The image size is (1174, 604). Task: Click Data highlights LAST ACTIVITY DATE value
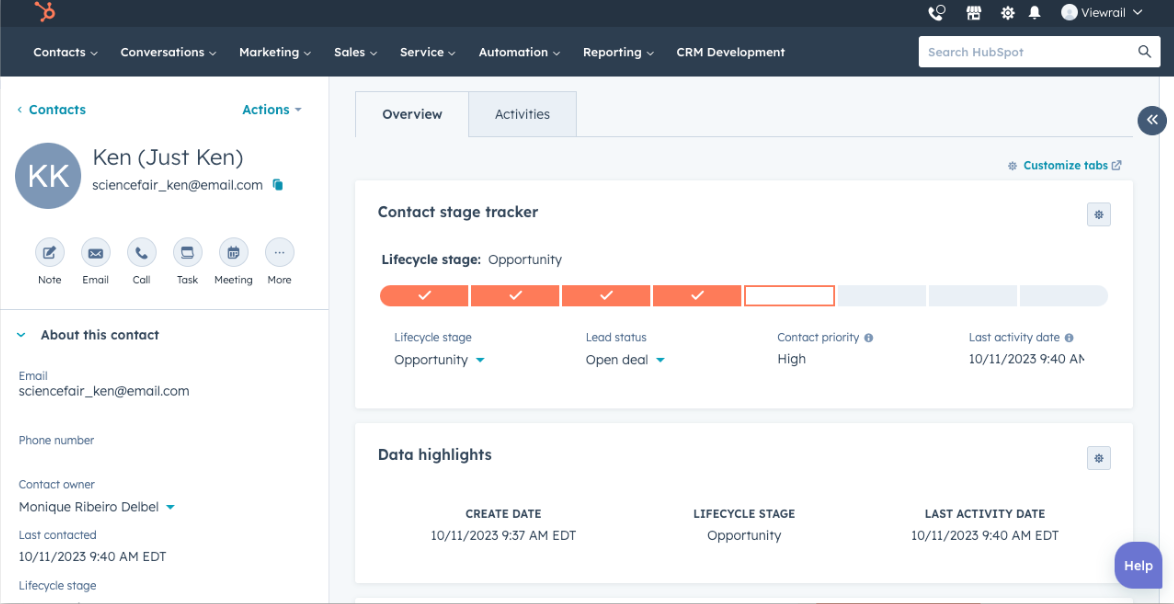pyautogui.click(x=985, y=536)
